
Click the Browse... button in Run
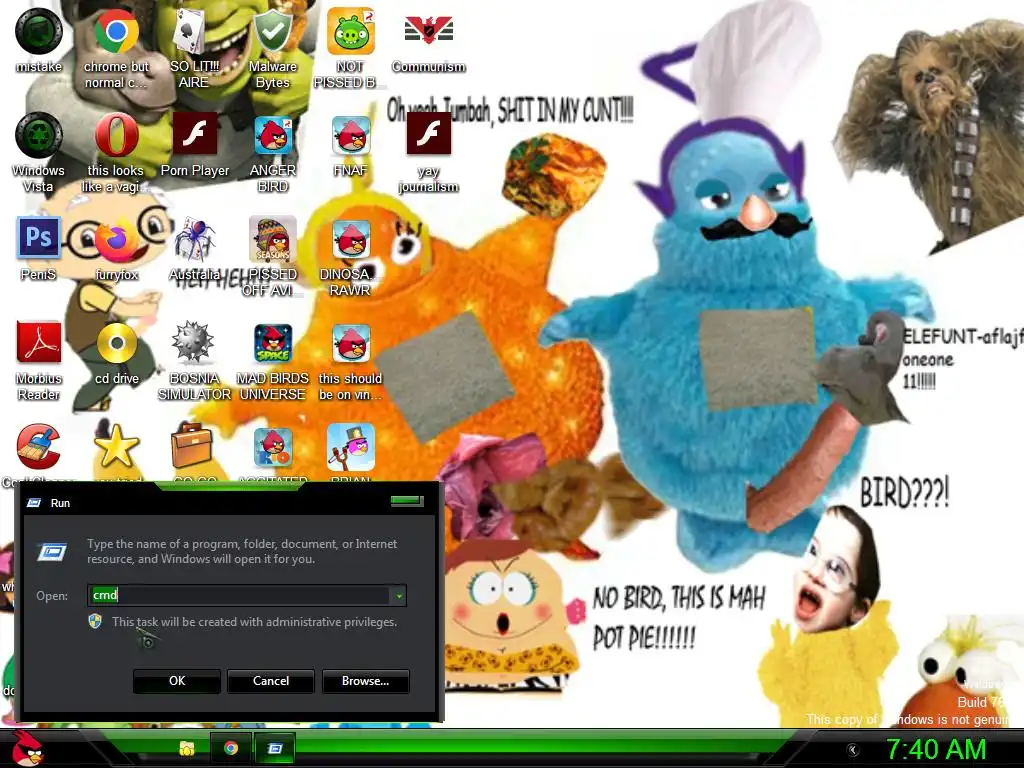click(366, 680)
